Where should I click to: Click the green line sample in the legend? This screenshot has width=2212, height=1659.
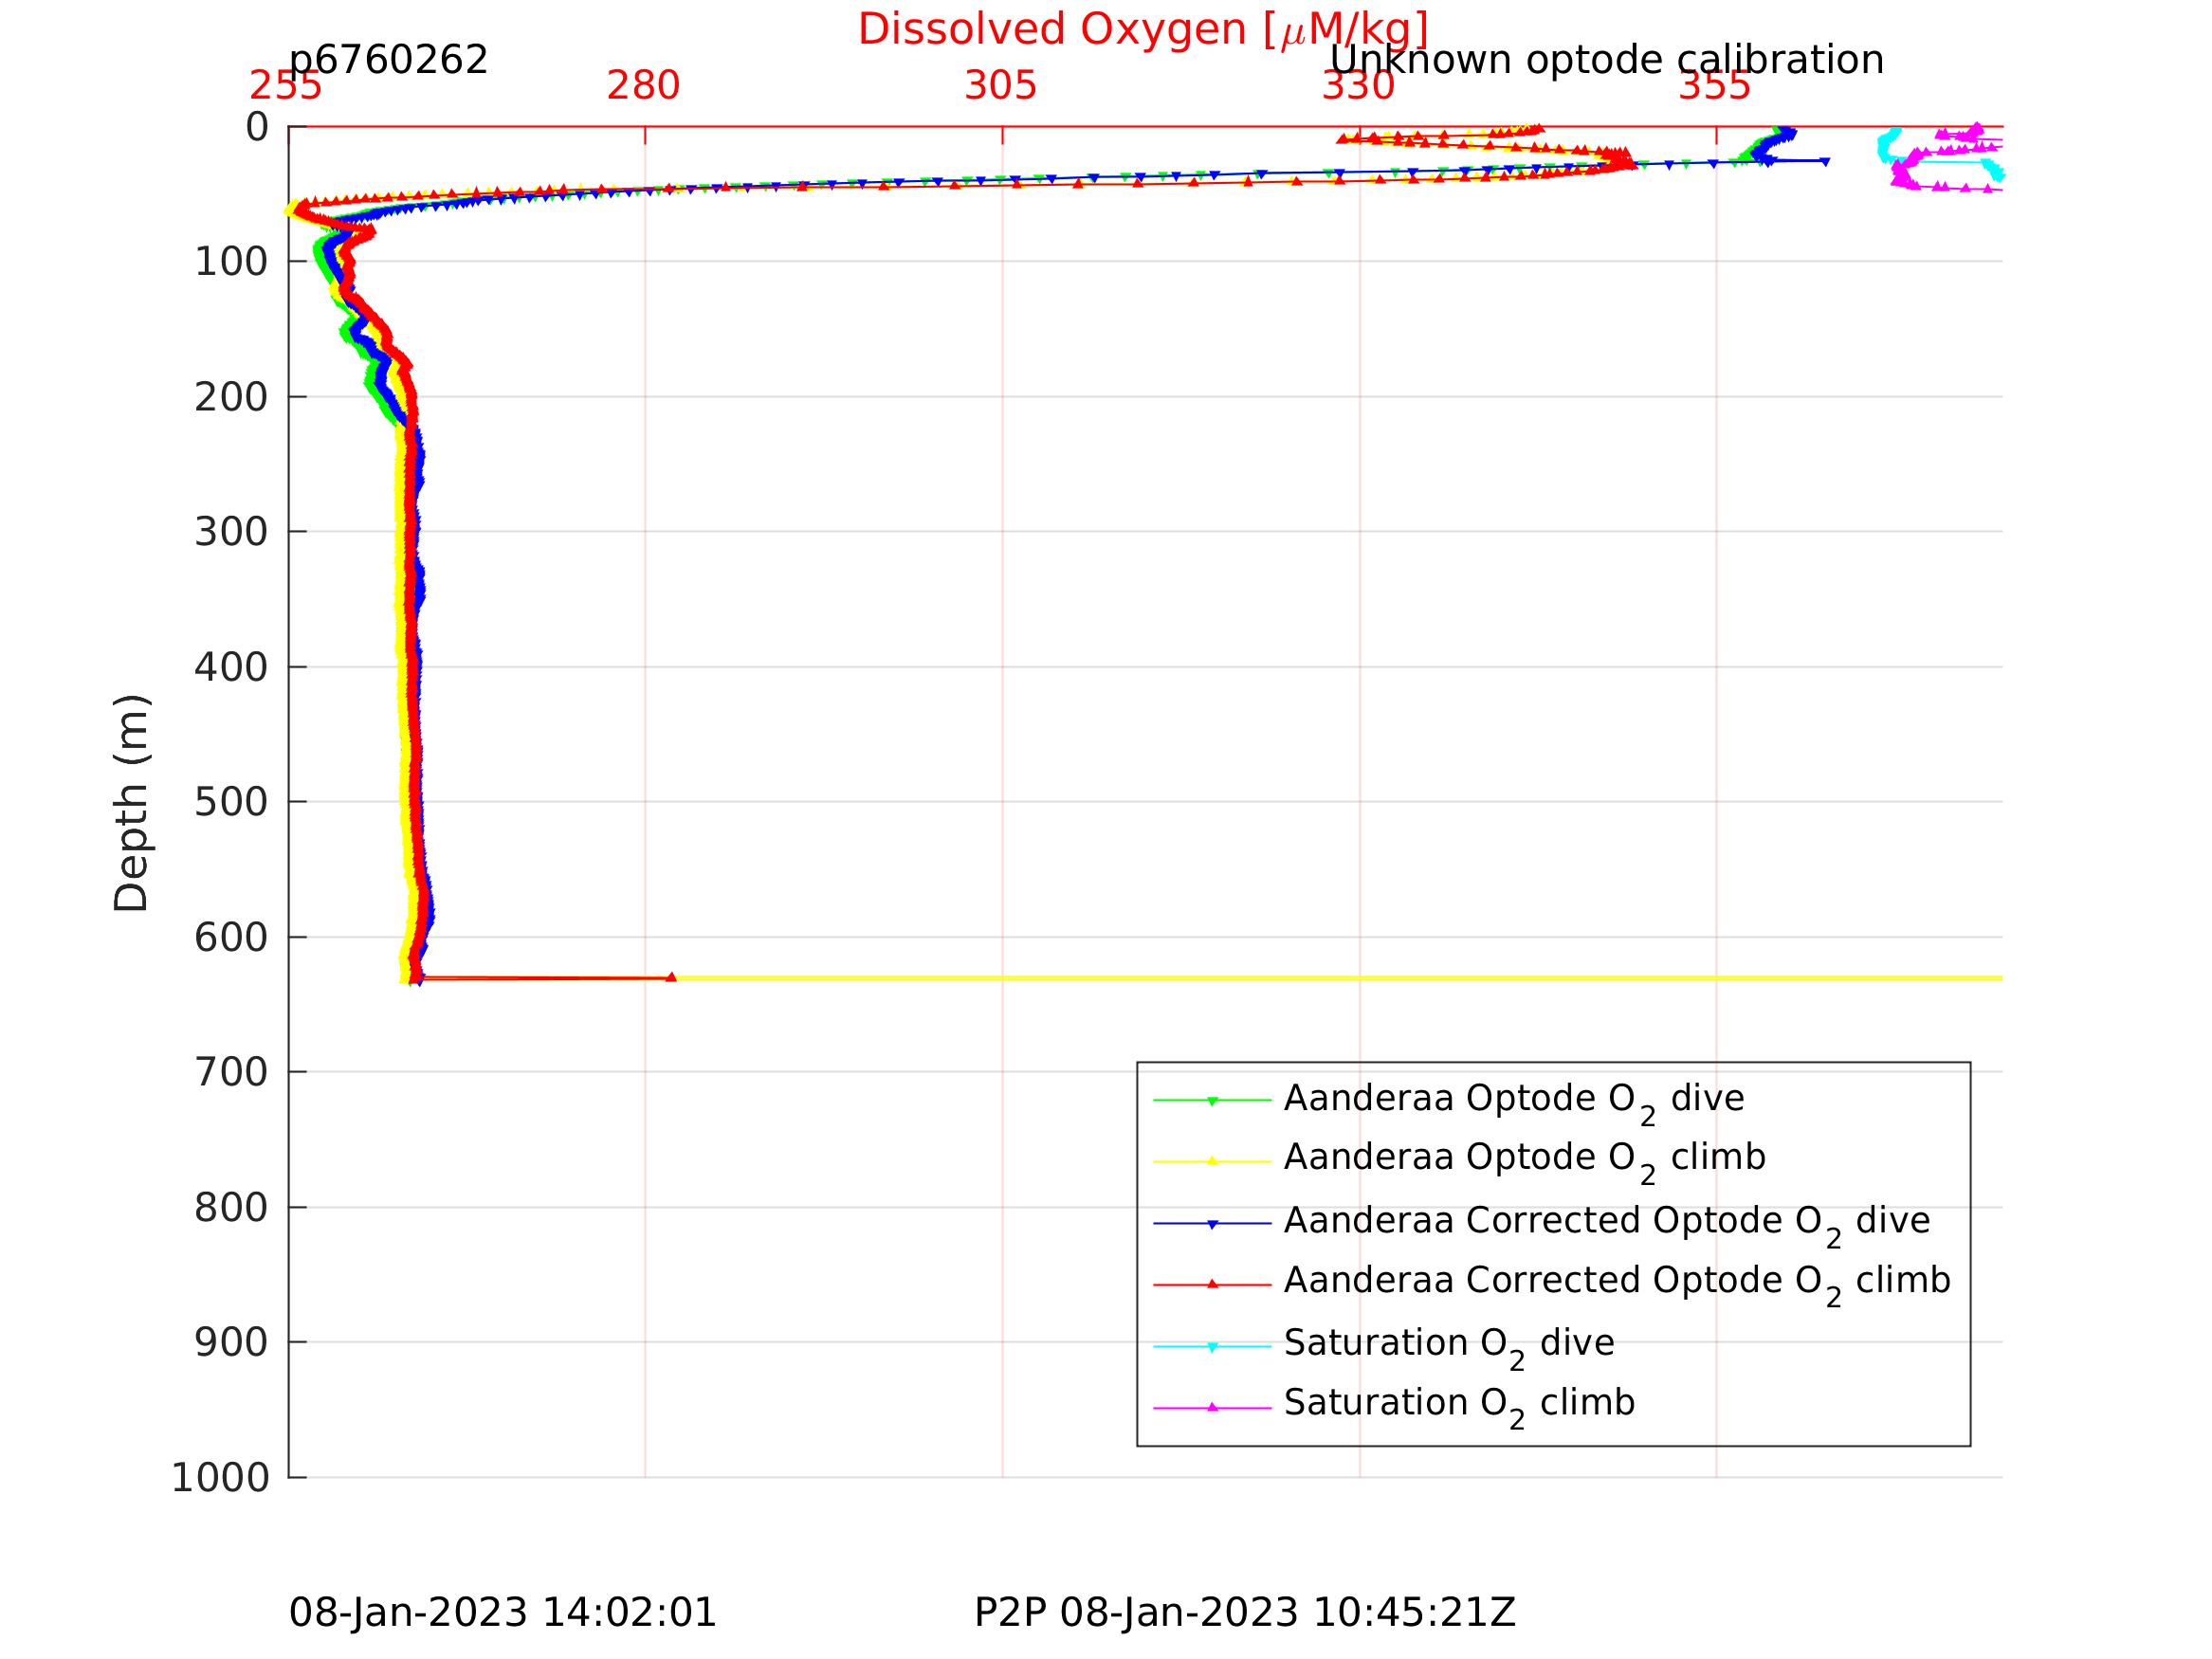1212,1100
